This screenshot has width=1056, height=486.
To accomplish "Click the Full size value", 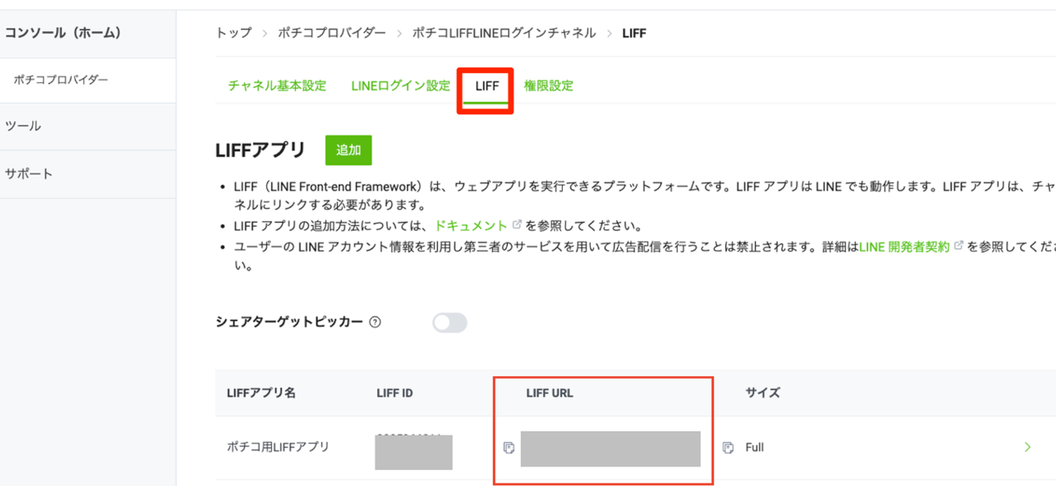I will 754,448.
